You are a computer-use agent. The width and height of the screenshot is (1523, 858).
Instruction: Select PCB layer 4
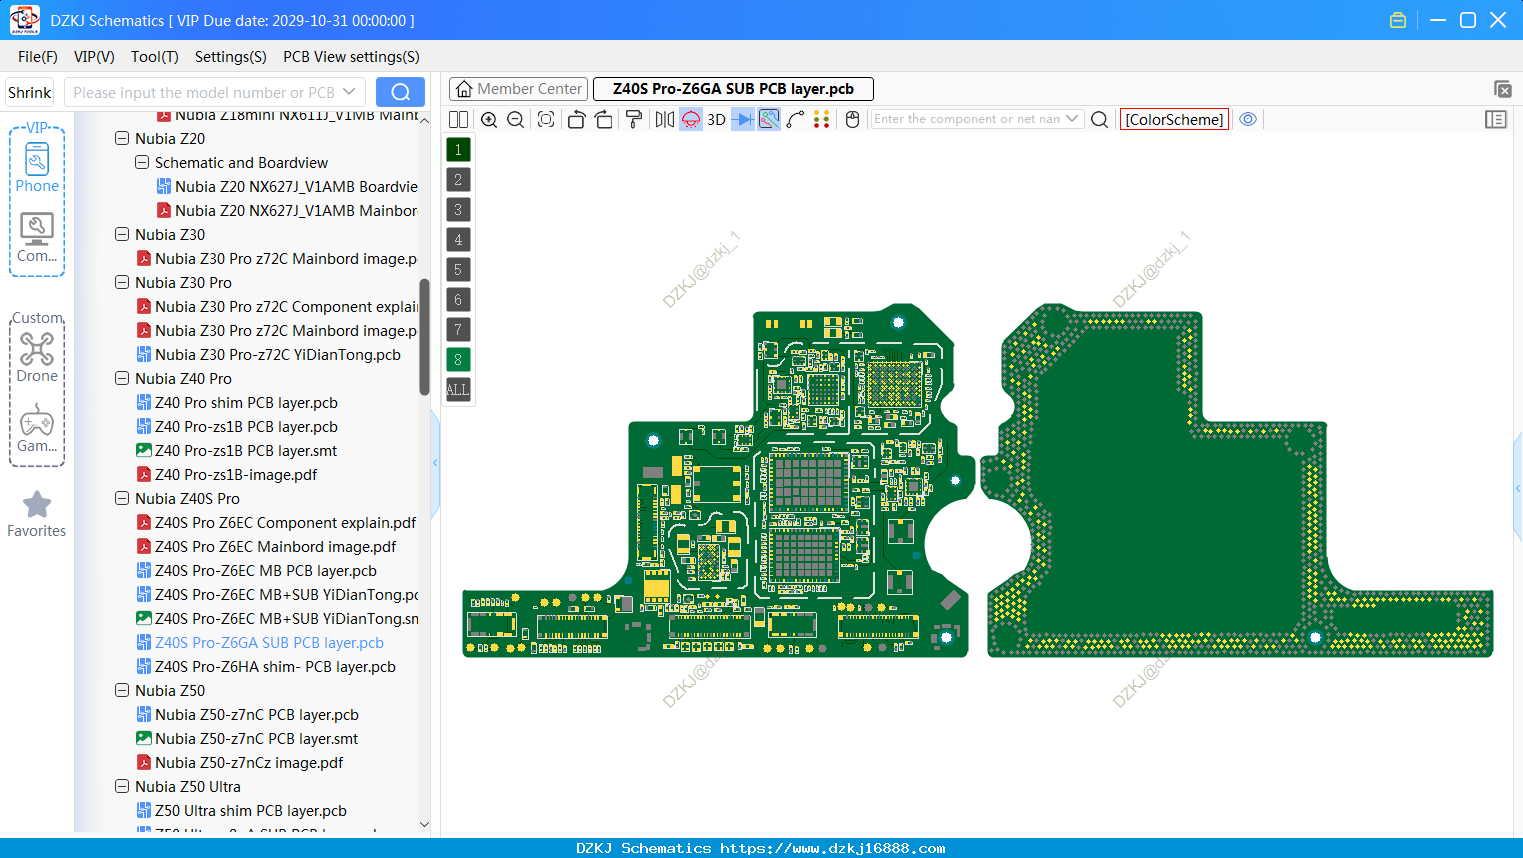[458, 240]
